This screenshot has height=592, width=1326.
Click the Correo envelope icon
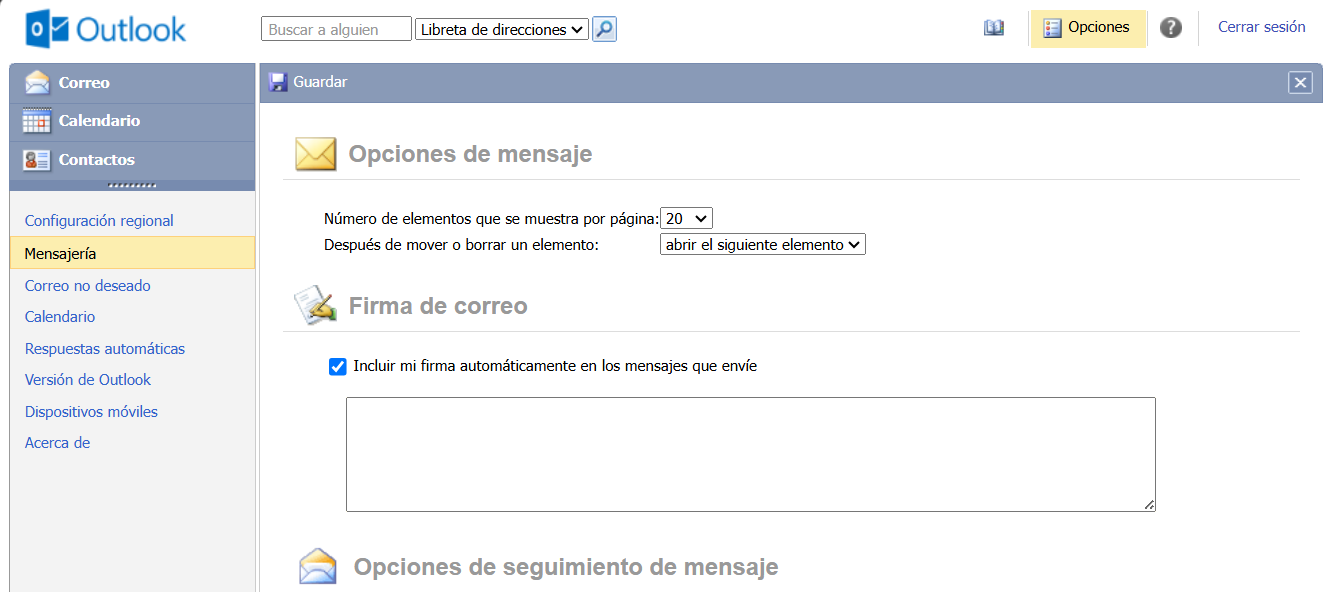[x=37, y=82]
